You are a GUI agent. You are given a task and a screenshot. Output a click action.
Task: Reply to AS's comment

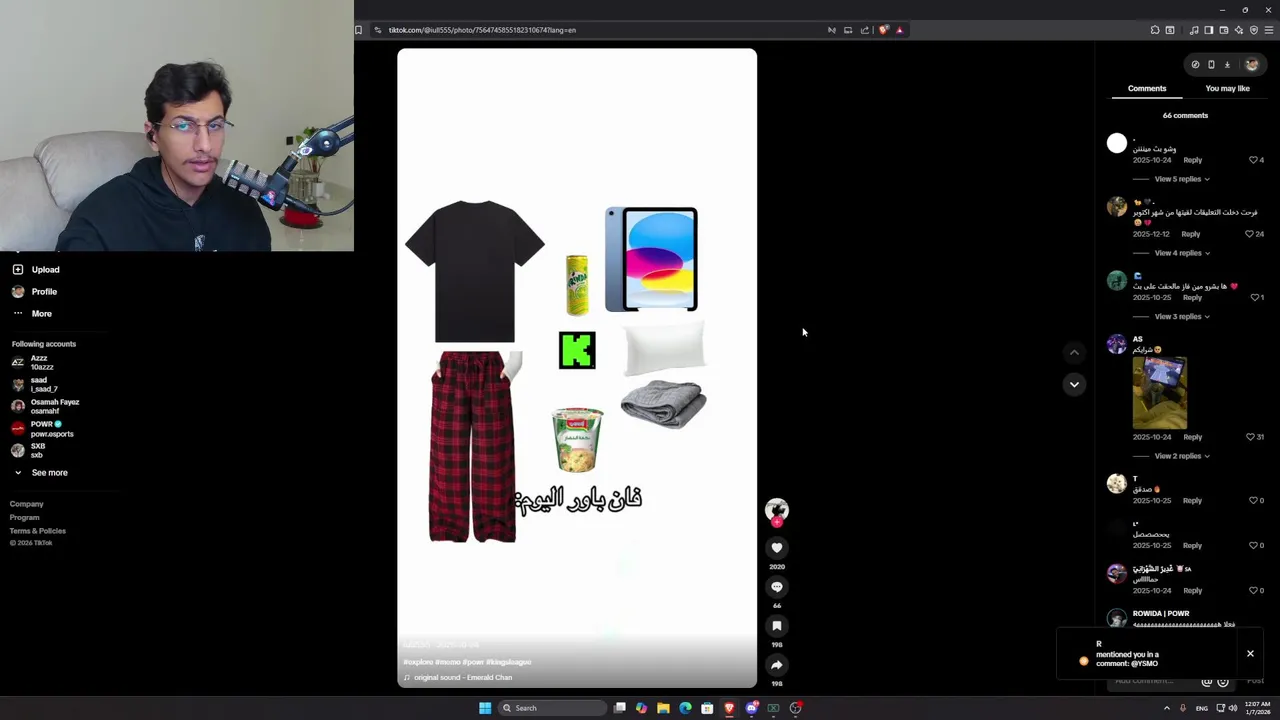(x=1193, y=437)
